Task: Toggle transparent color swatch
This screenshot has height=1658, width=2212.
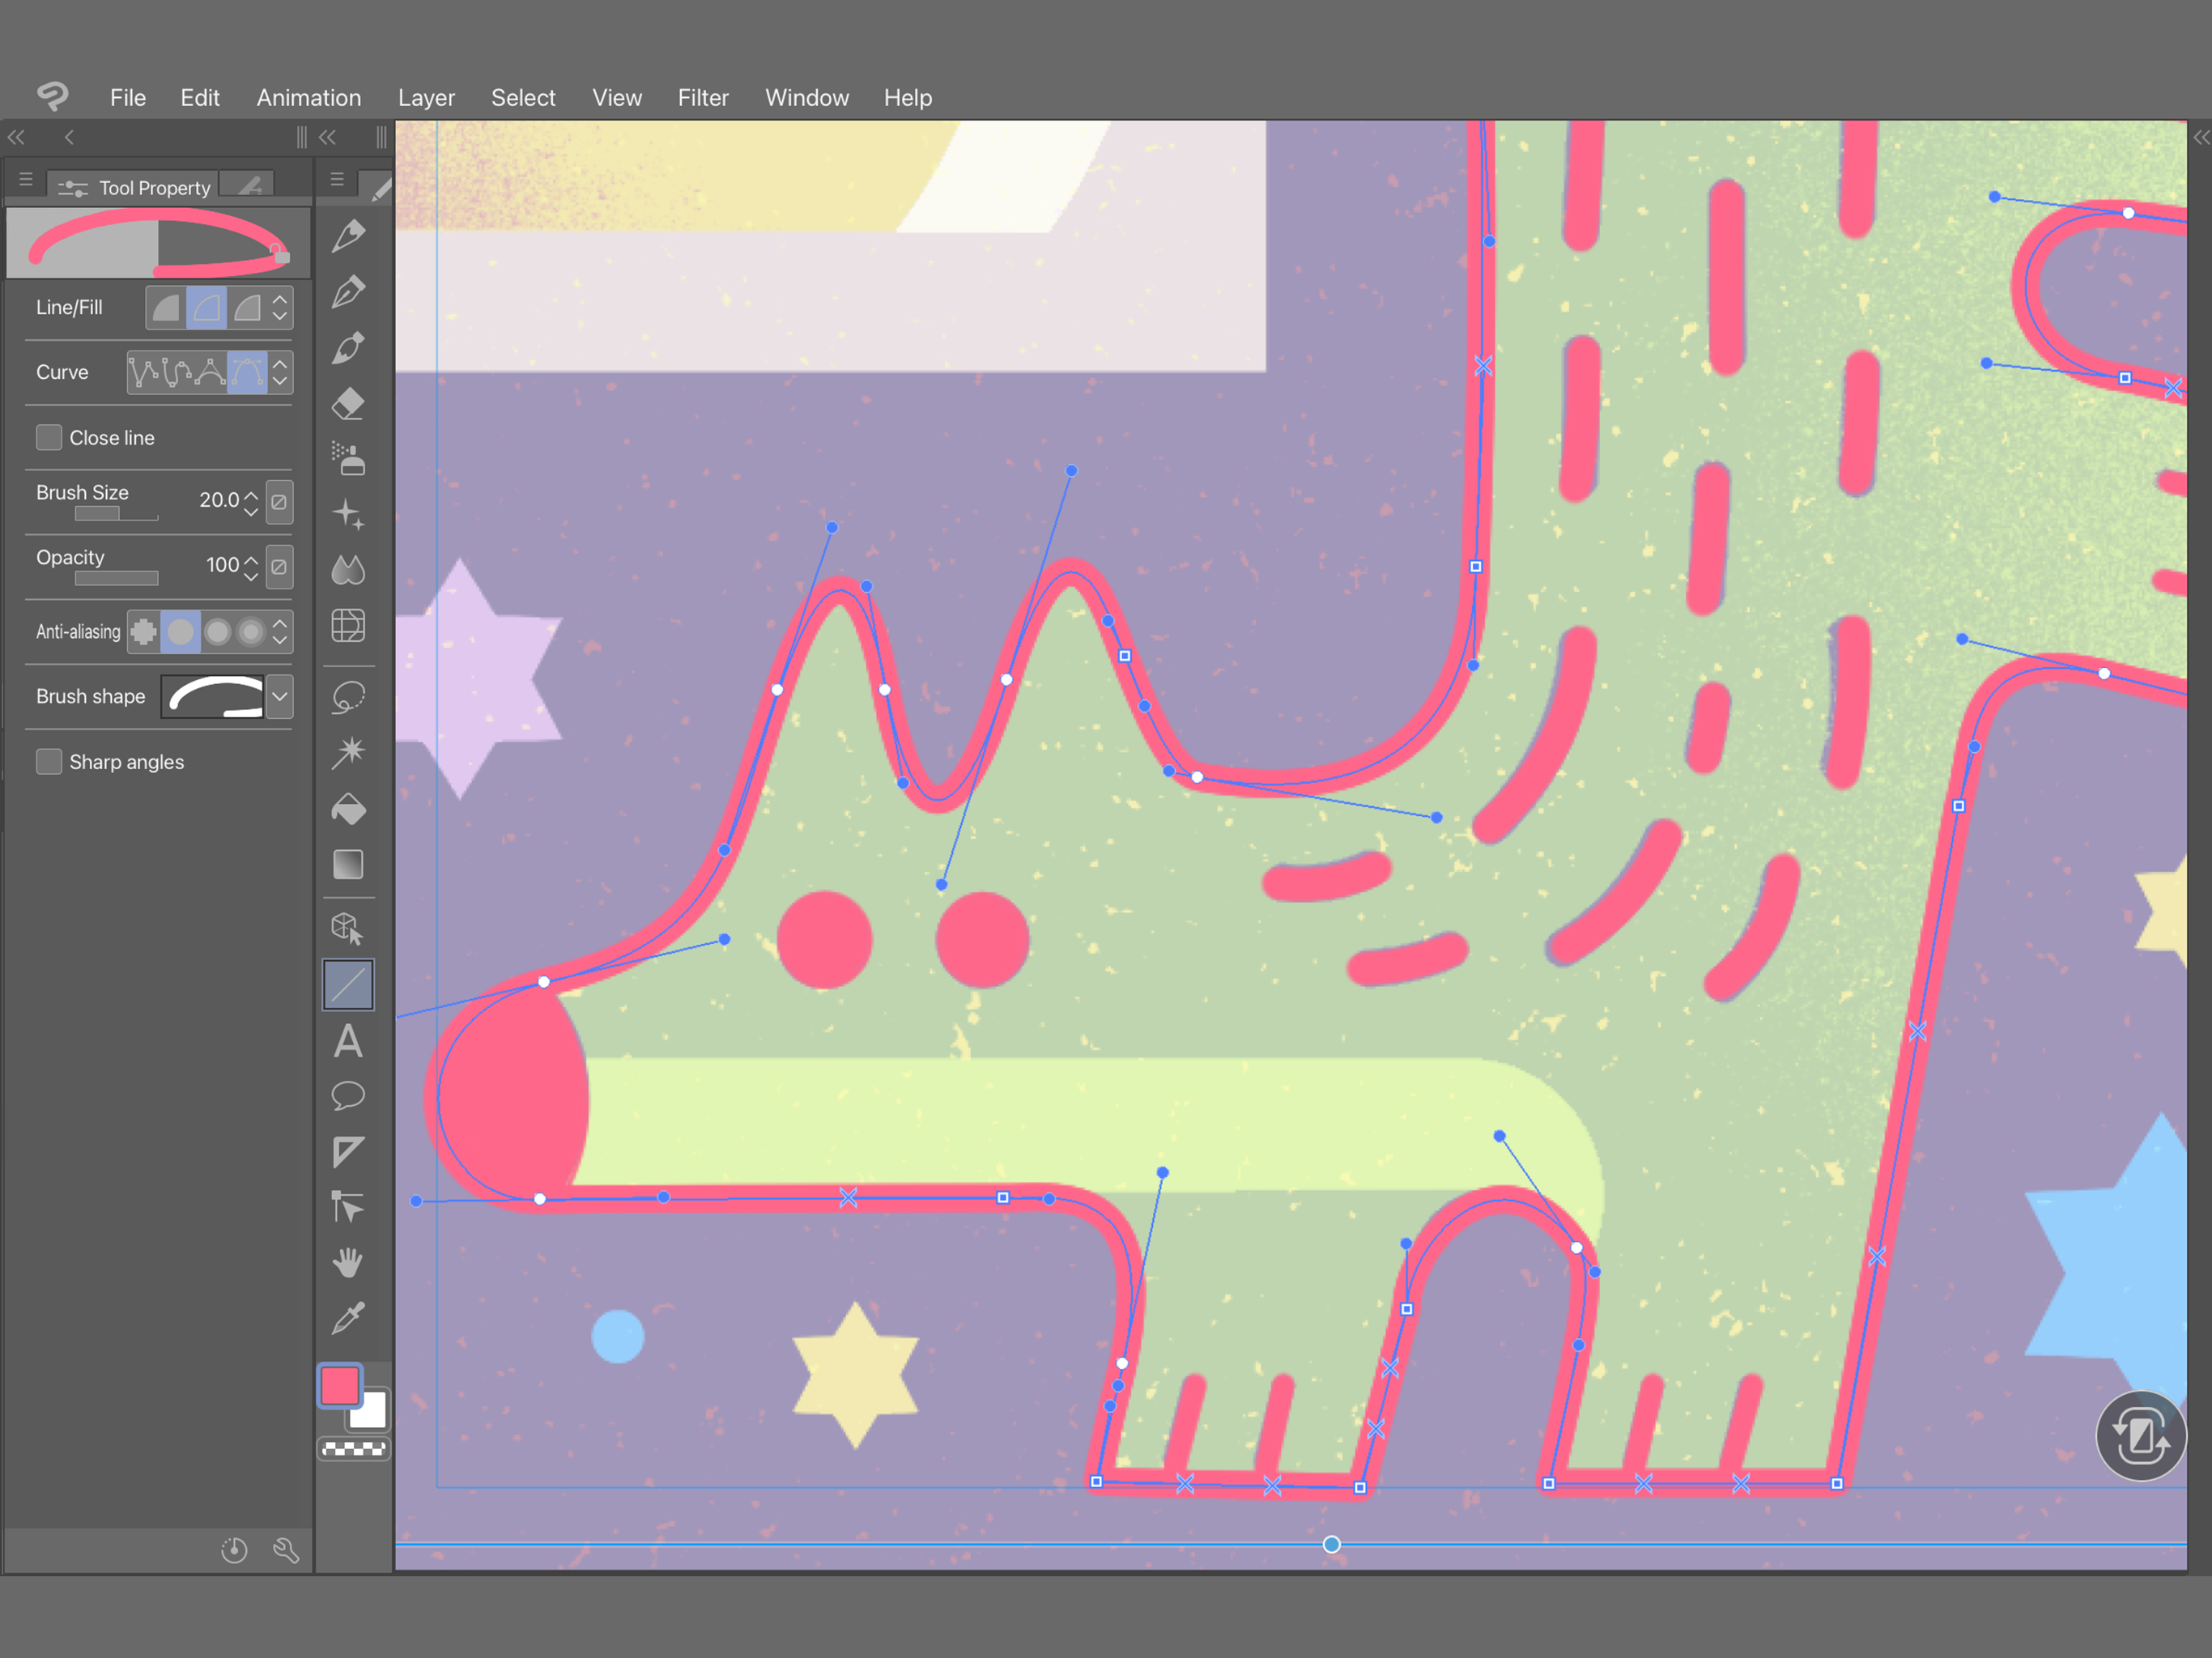Action: click(x=353, y=1448)
